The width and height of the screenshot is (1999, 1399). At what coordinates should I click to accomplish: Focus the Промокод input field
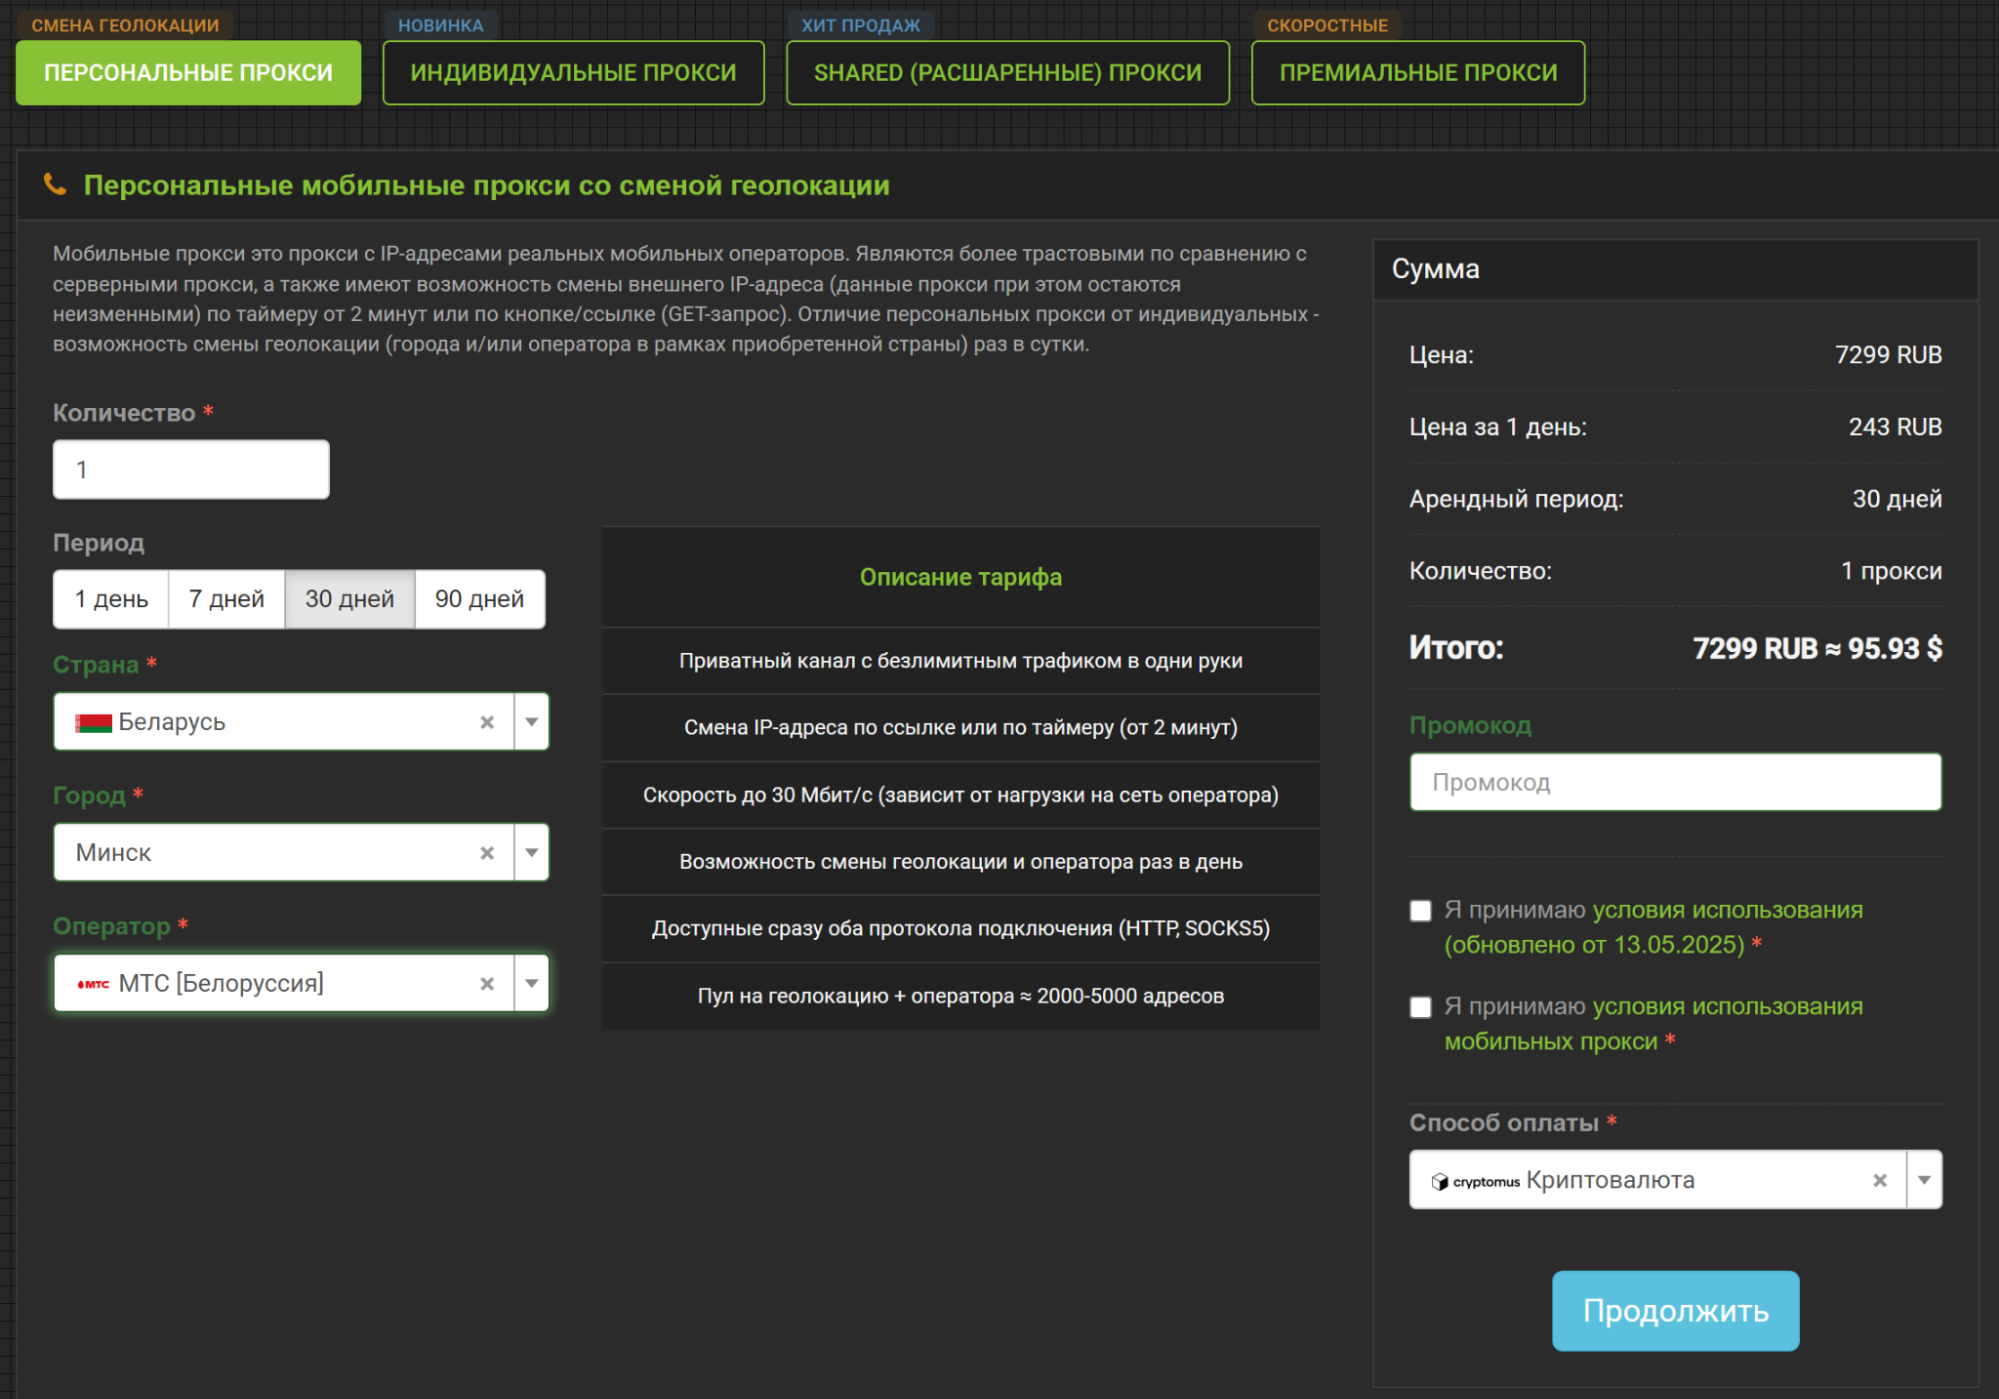(x=1674, y=782)
